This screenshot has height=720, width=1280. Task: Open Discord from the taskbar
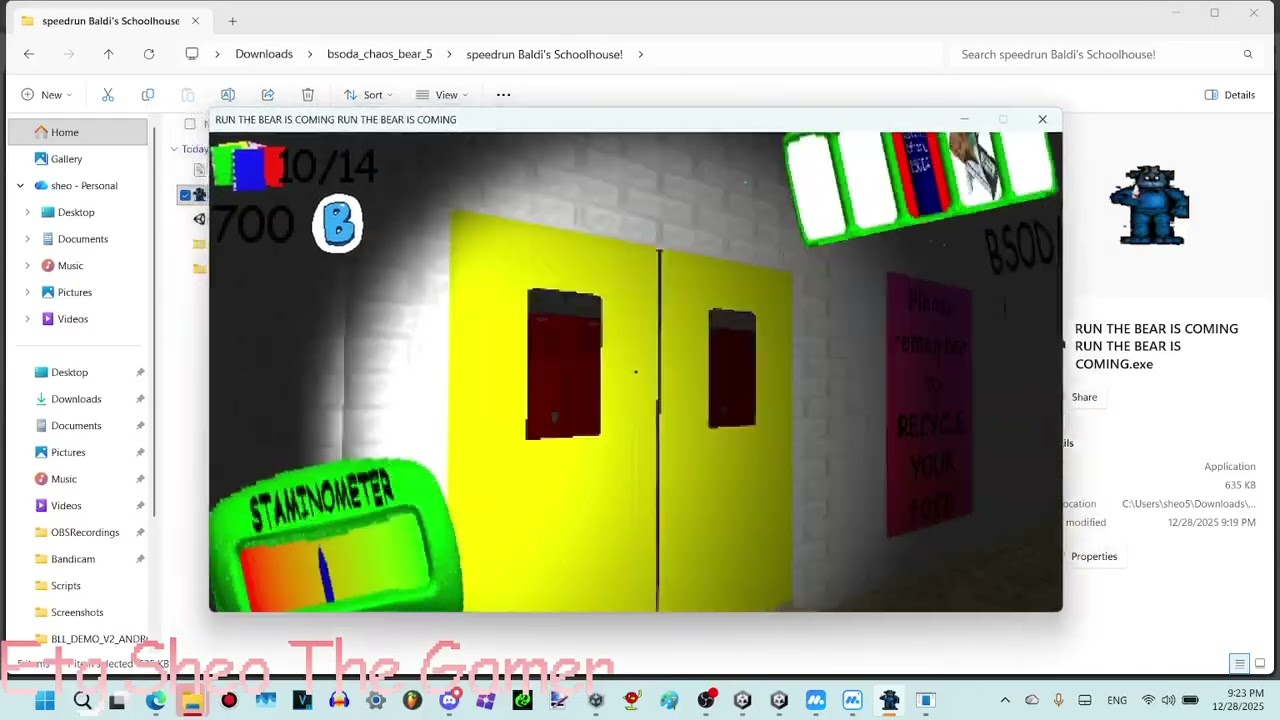(x=449, y=701)
